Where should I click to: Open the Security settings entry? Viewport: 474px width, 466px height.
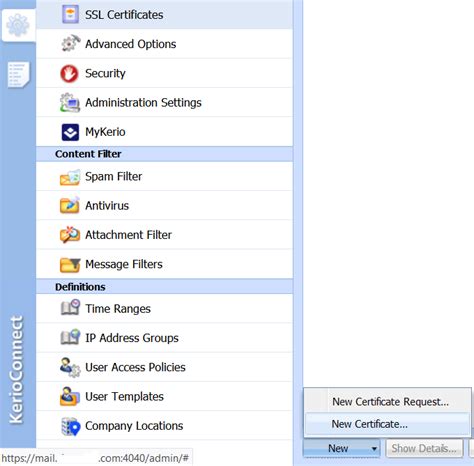coord(164,73)
